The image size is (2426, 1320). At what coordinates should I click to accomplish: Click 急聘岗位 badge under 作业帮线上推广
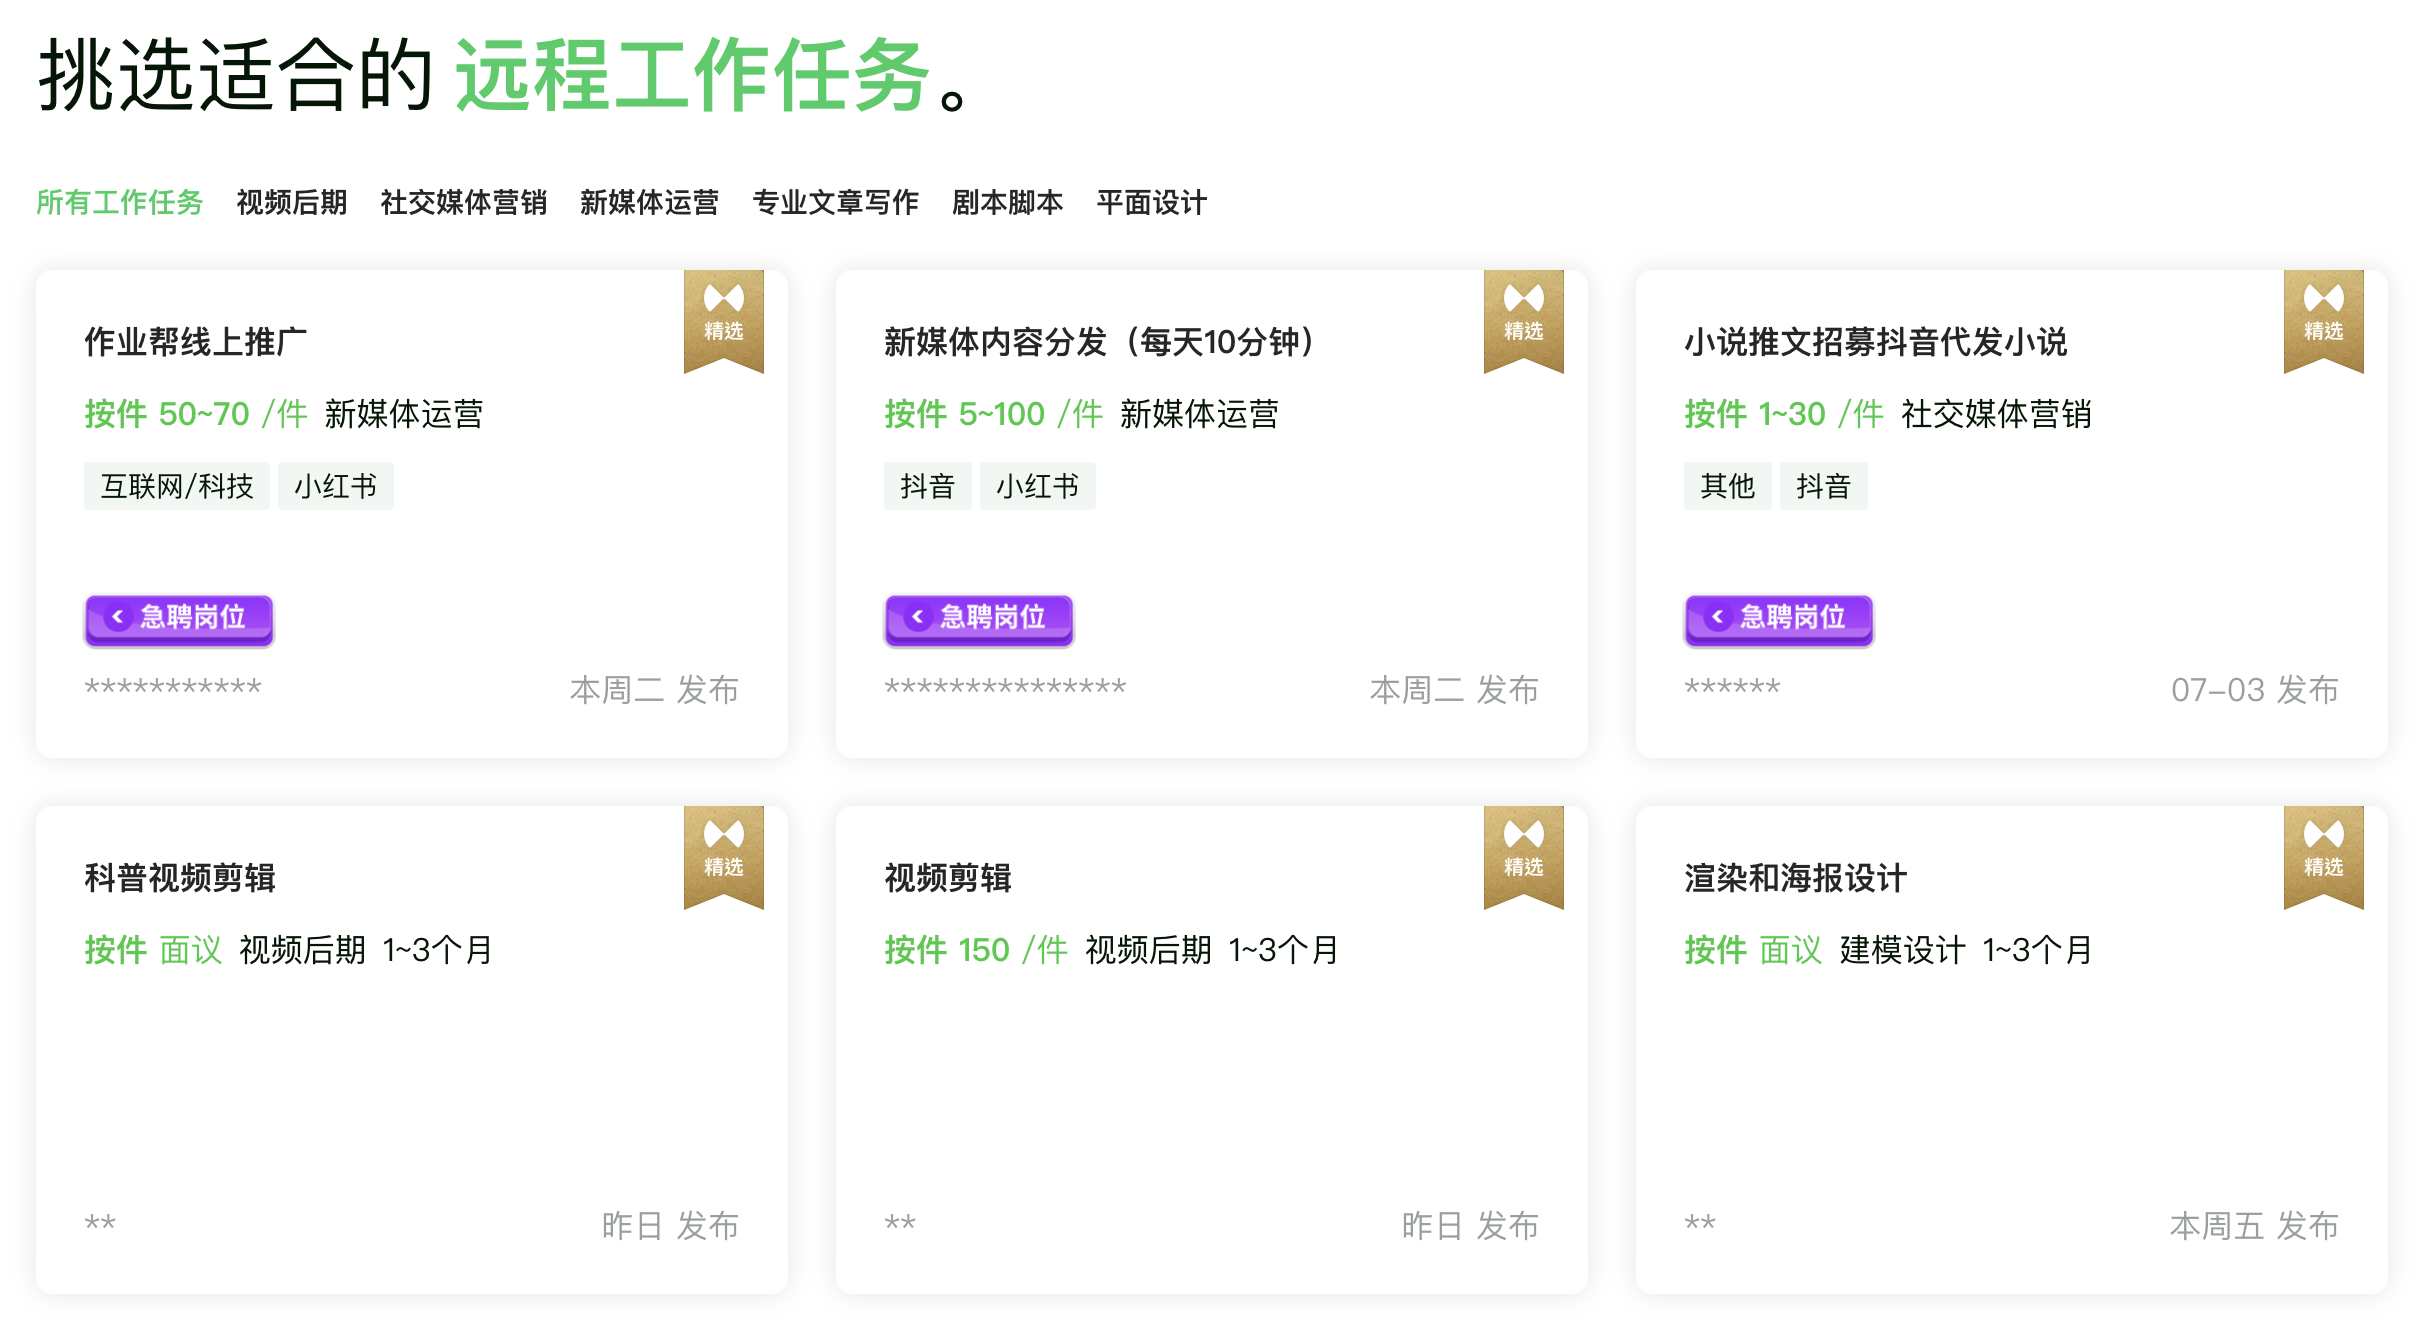[179, 619]
